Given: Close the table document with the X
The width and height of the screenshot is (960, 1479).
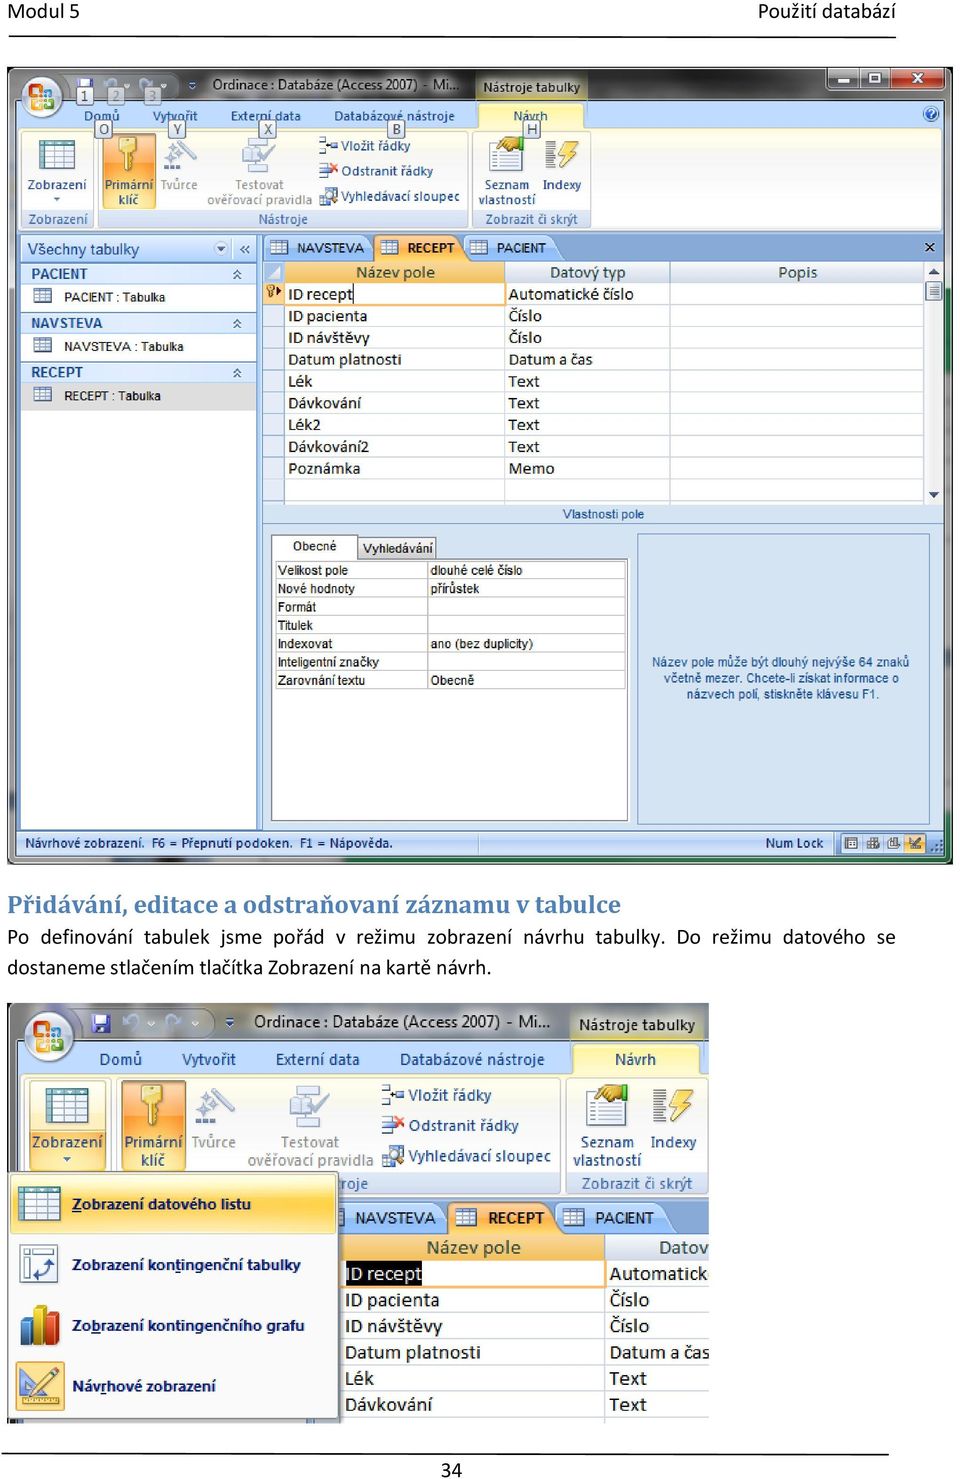Looking at the screenshot, I should click(929, 247).
